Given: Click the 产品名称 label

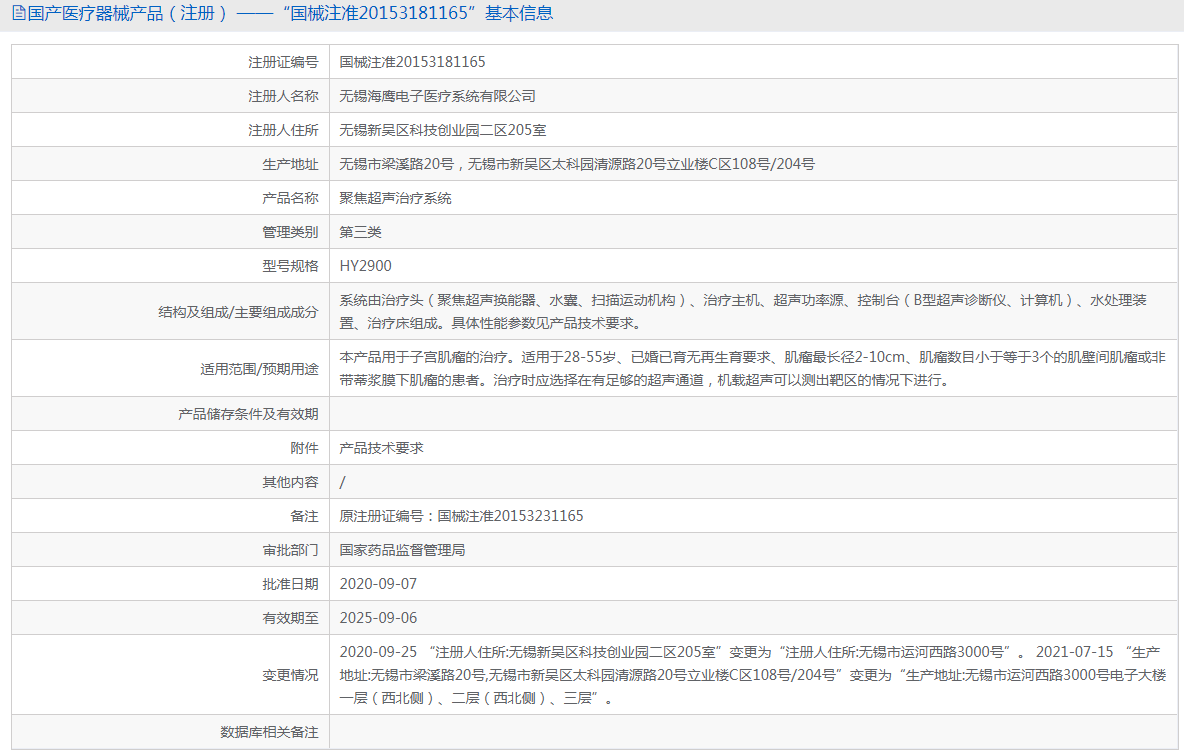Looking at the screenshot, I should 290,198.
